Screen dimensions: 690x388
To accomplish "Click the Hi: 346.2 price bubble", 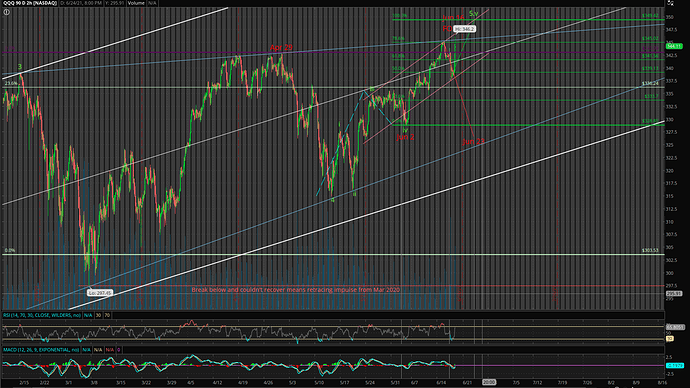I will pos(464,29).
